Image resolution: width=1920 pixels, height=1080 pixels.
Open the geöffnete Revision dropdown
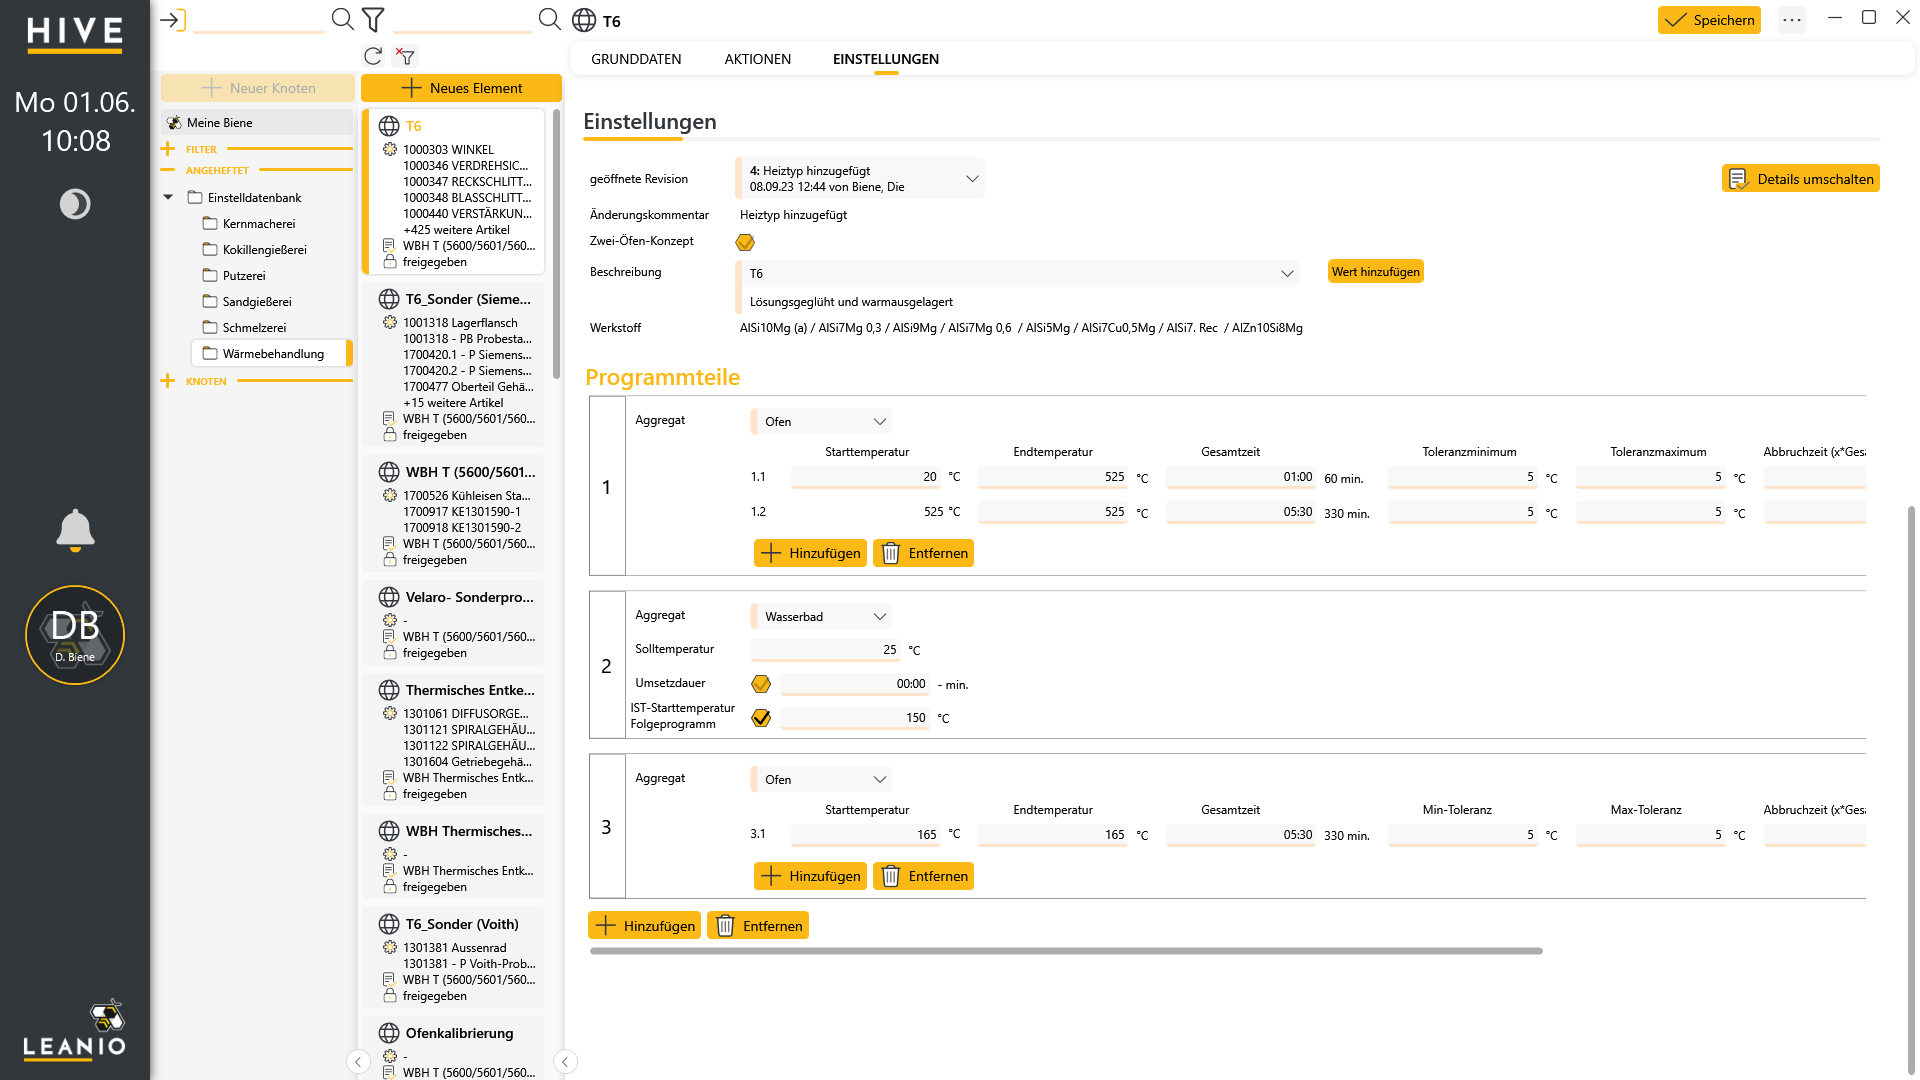[x=860, y=179]
